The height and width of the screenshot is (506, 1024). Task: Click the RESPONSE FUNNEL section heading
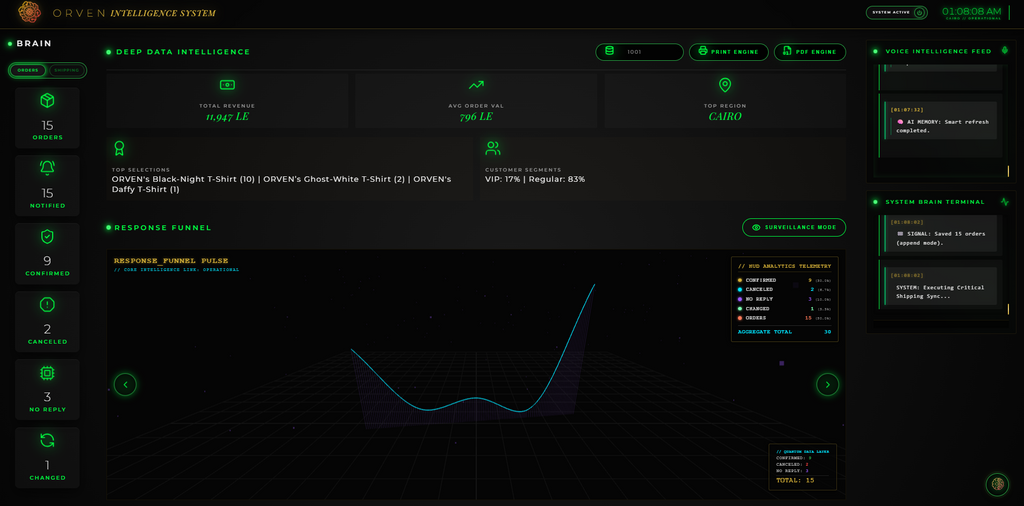163,227
